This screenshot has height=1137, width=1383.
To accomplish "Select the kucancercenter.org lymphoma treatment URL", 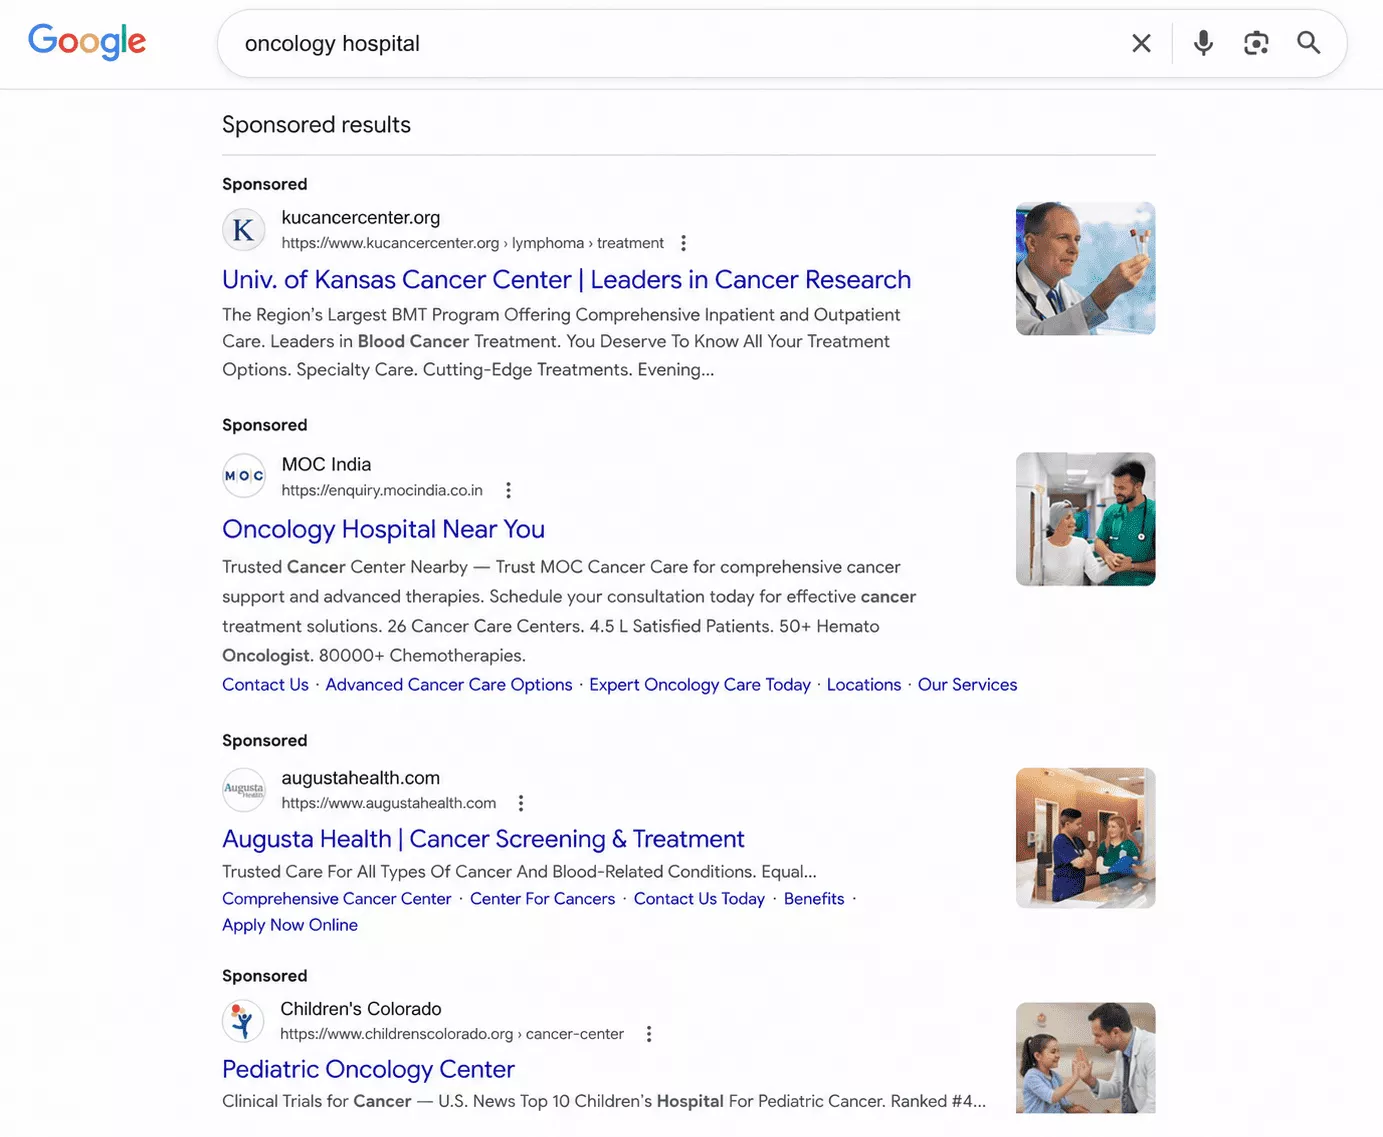I will pyautogui.click(x=472, y=243).
